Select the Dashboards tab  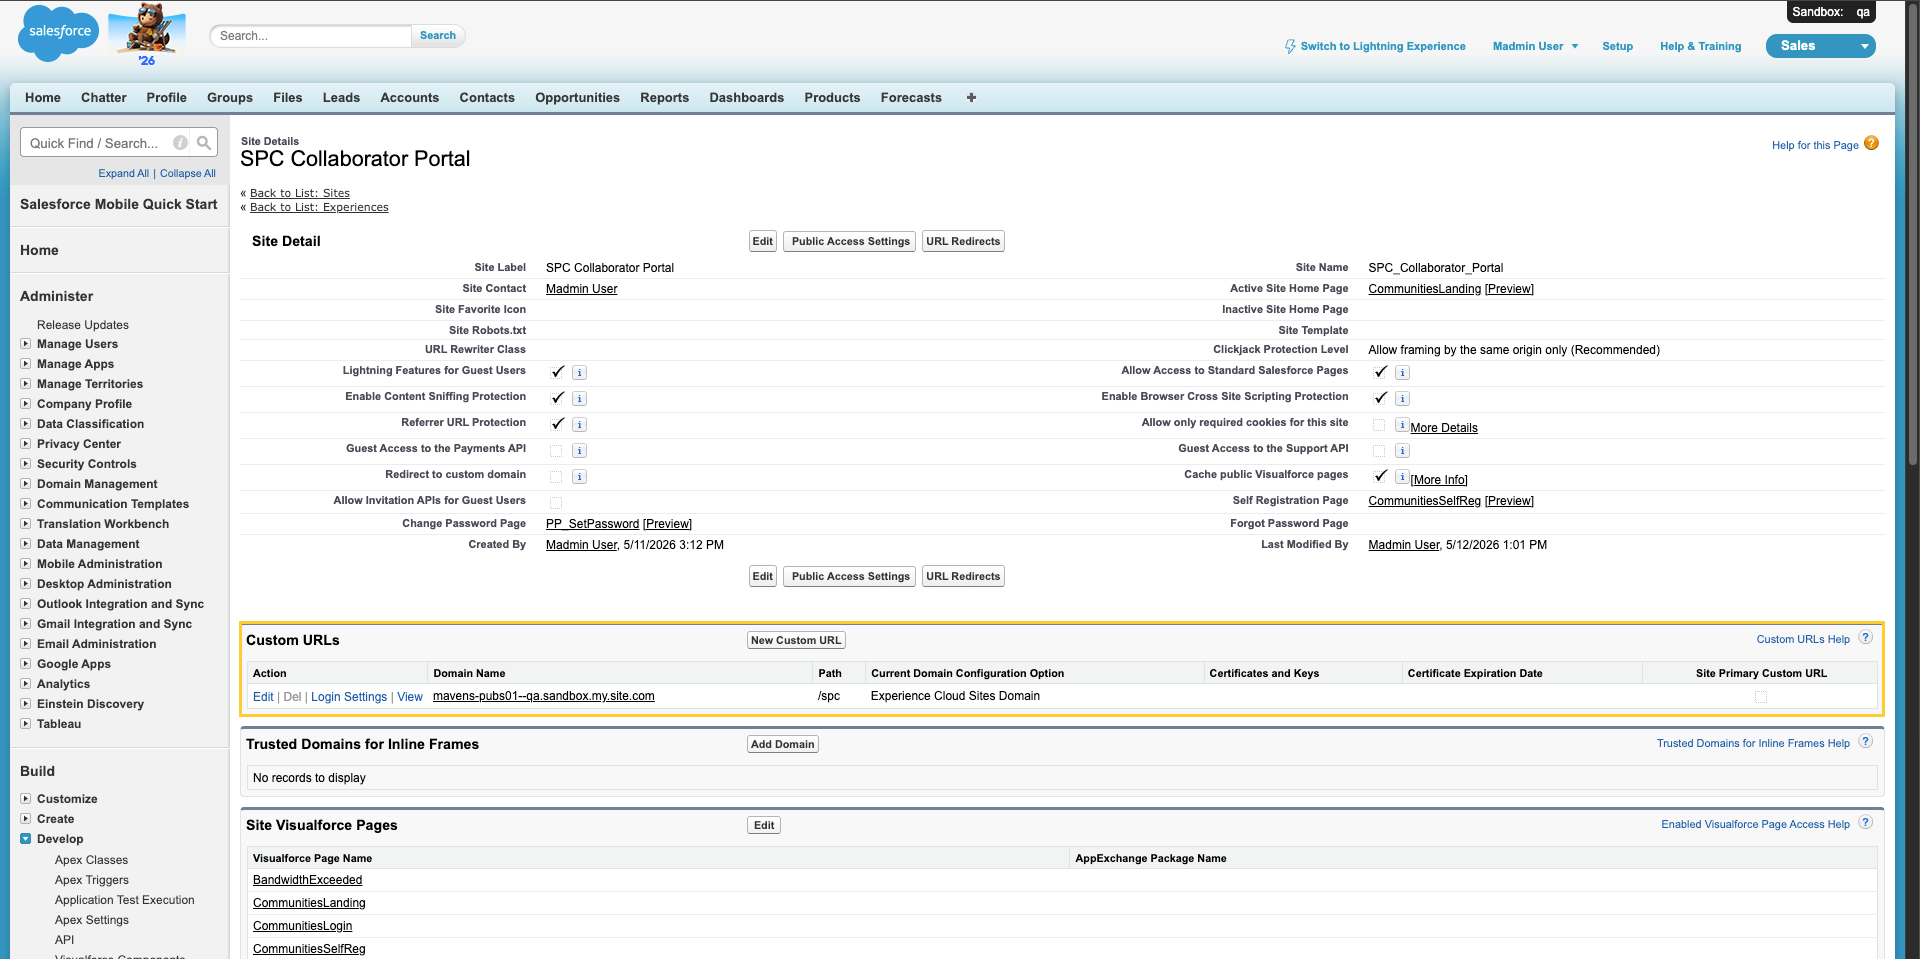(x=747, y=98)
